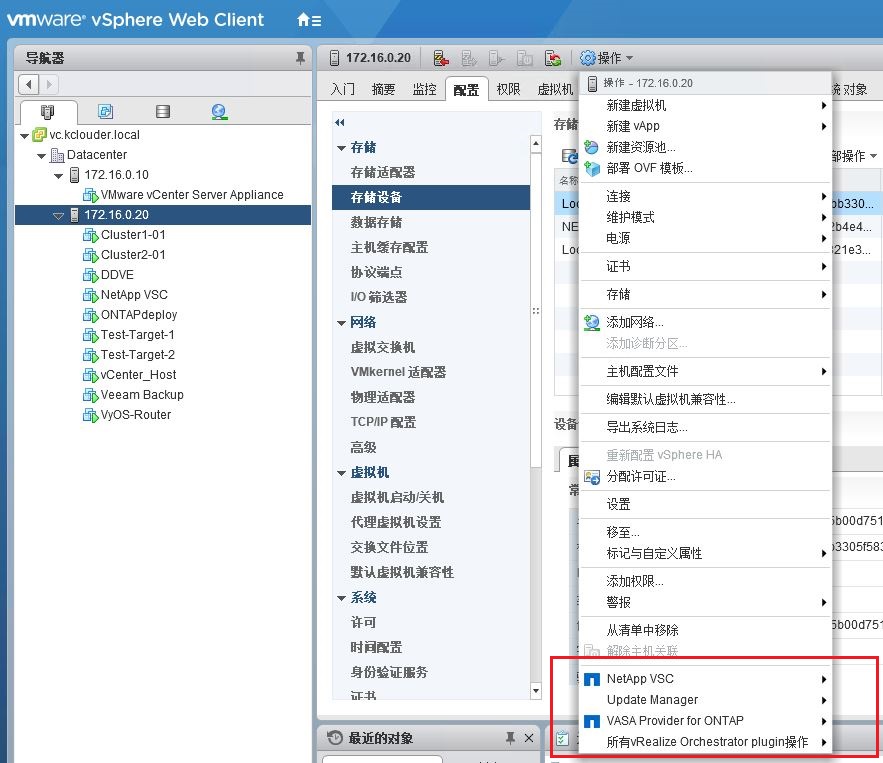Screen dimensions: 883x763
Task: Collapse vc.kclouder.local tree node
Action: pyautogui.click(x=24, y=136)
